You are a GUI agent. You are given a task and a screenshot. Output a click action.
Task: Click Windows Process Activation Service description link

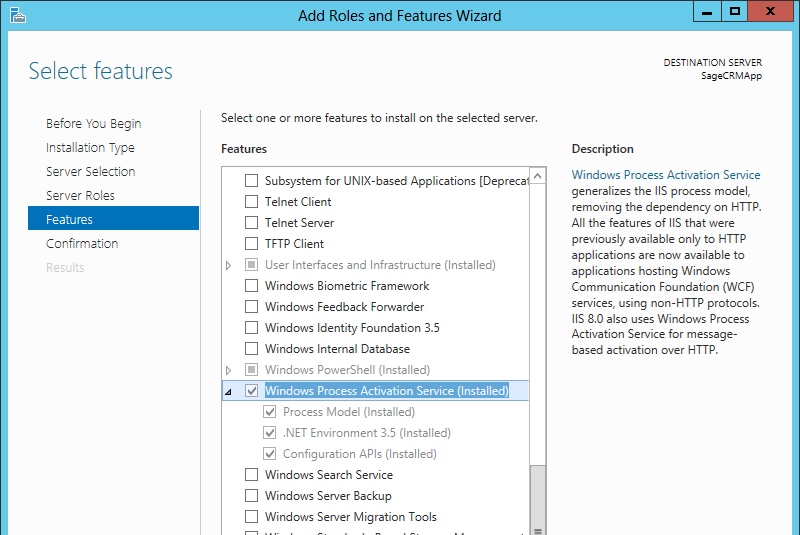[665, 175]
